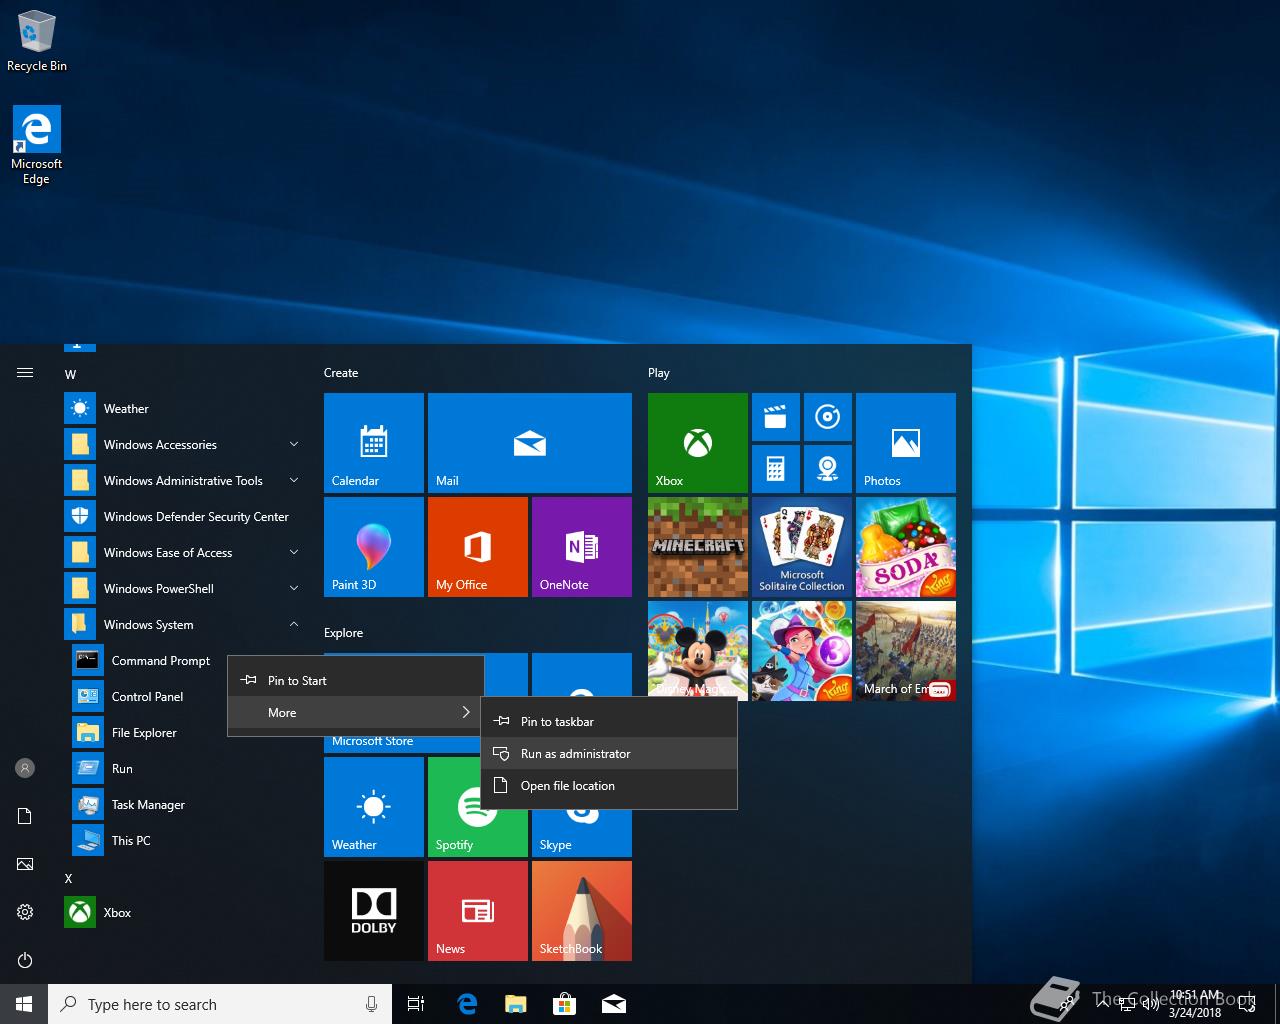Open Weather from the app list
The height and width of the screenshot is (1024, 1280).
pos(184,408)
